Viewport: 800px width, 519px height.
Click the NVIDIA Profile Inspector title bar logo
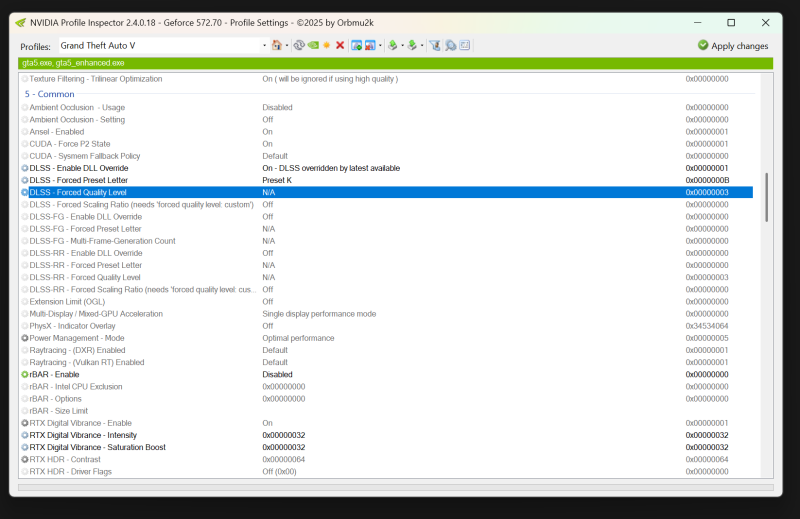(20, 23)
